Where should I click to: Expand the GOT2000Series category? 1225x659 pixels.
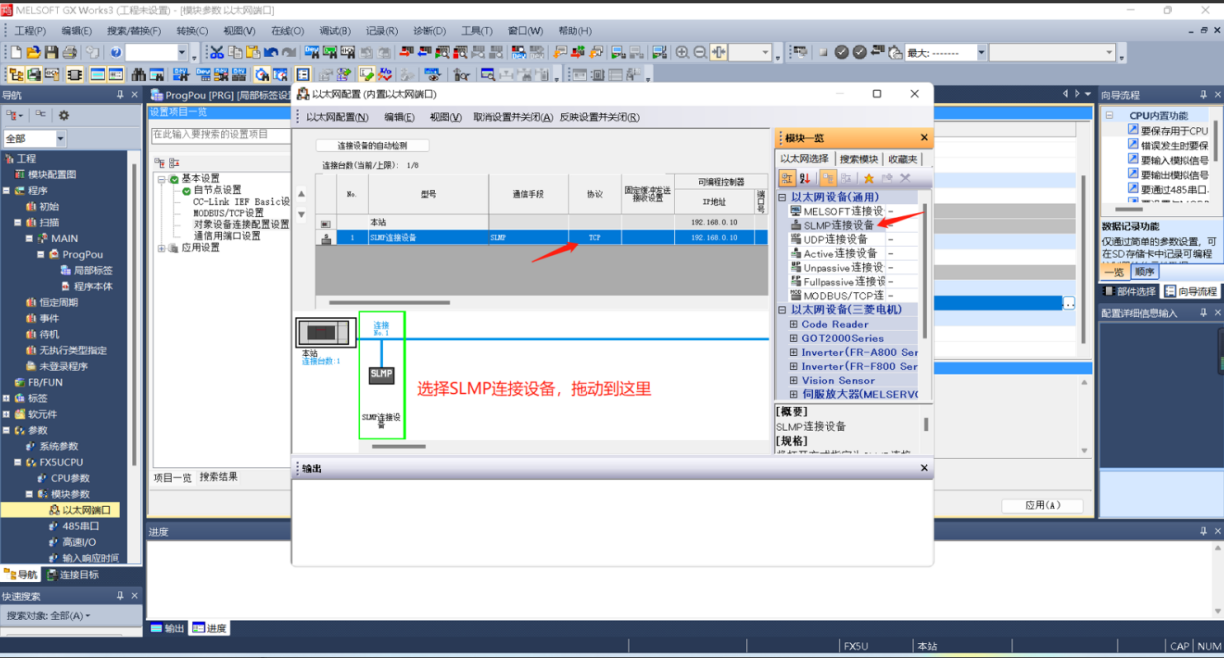(794, 338)
